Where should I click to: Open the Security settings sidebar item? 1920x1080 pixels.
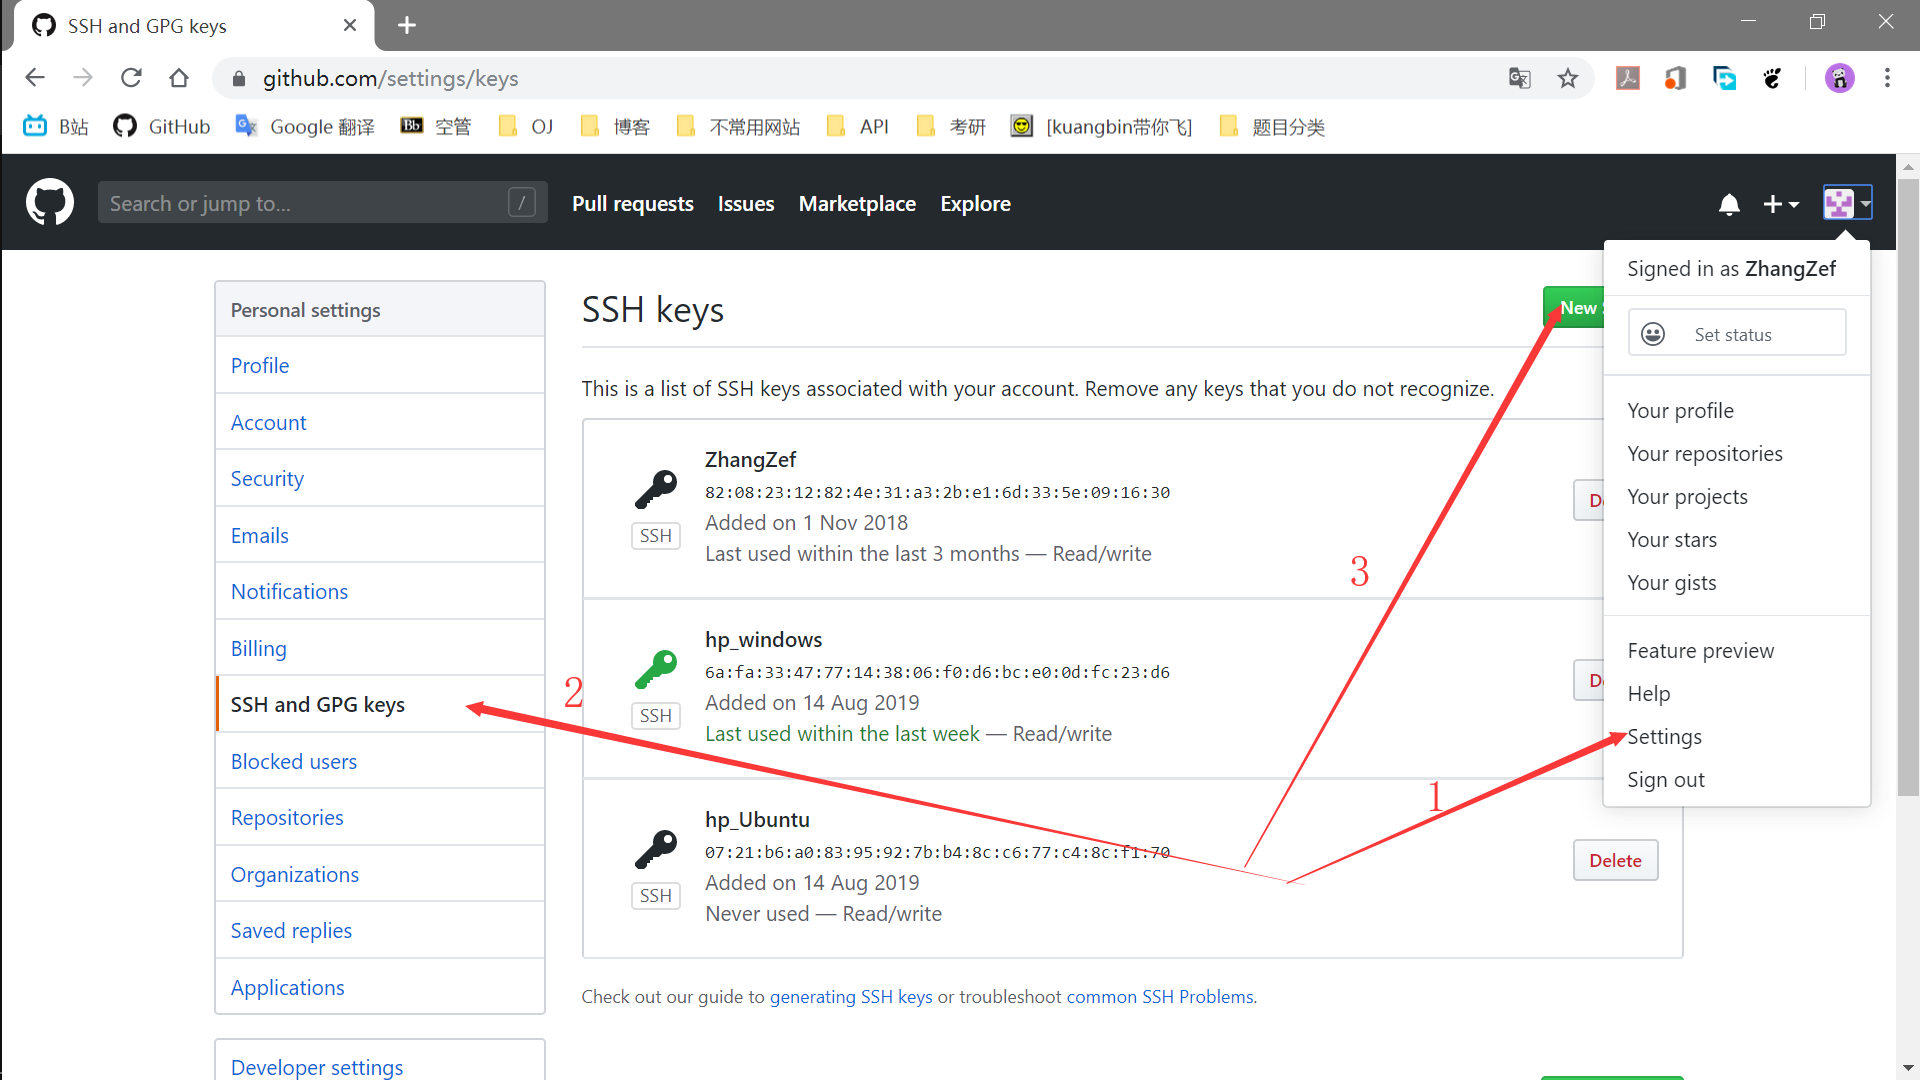[x=267, y=479]
